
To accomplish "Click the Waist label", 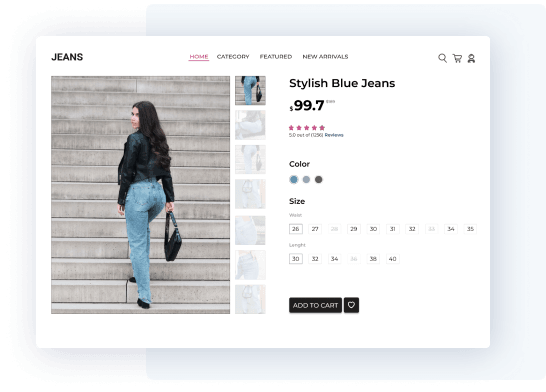I will tap(296, 215).
